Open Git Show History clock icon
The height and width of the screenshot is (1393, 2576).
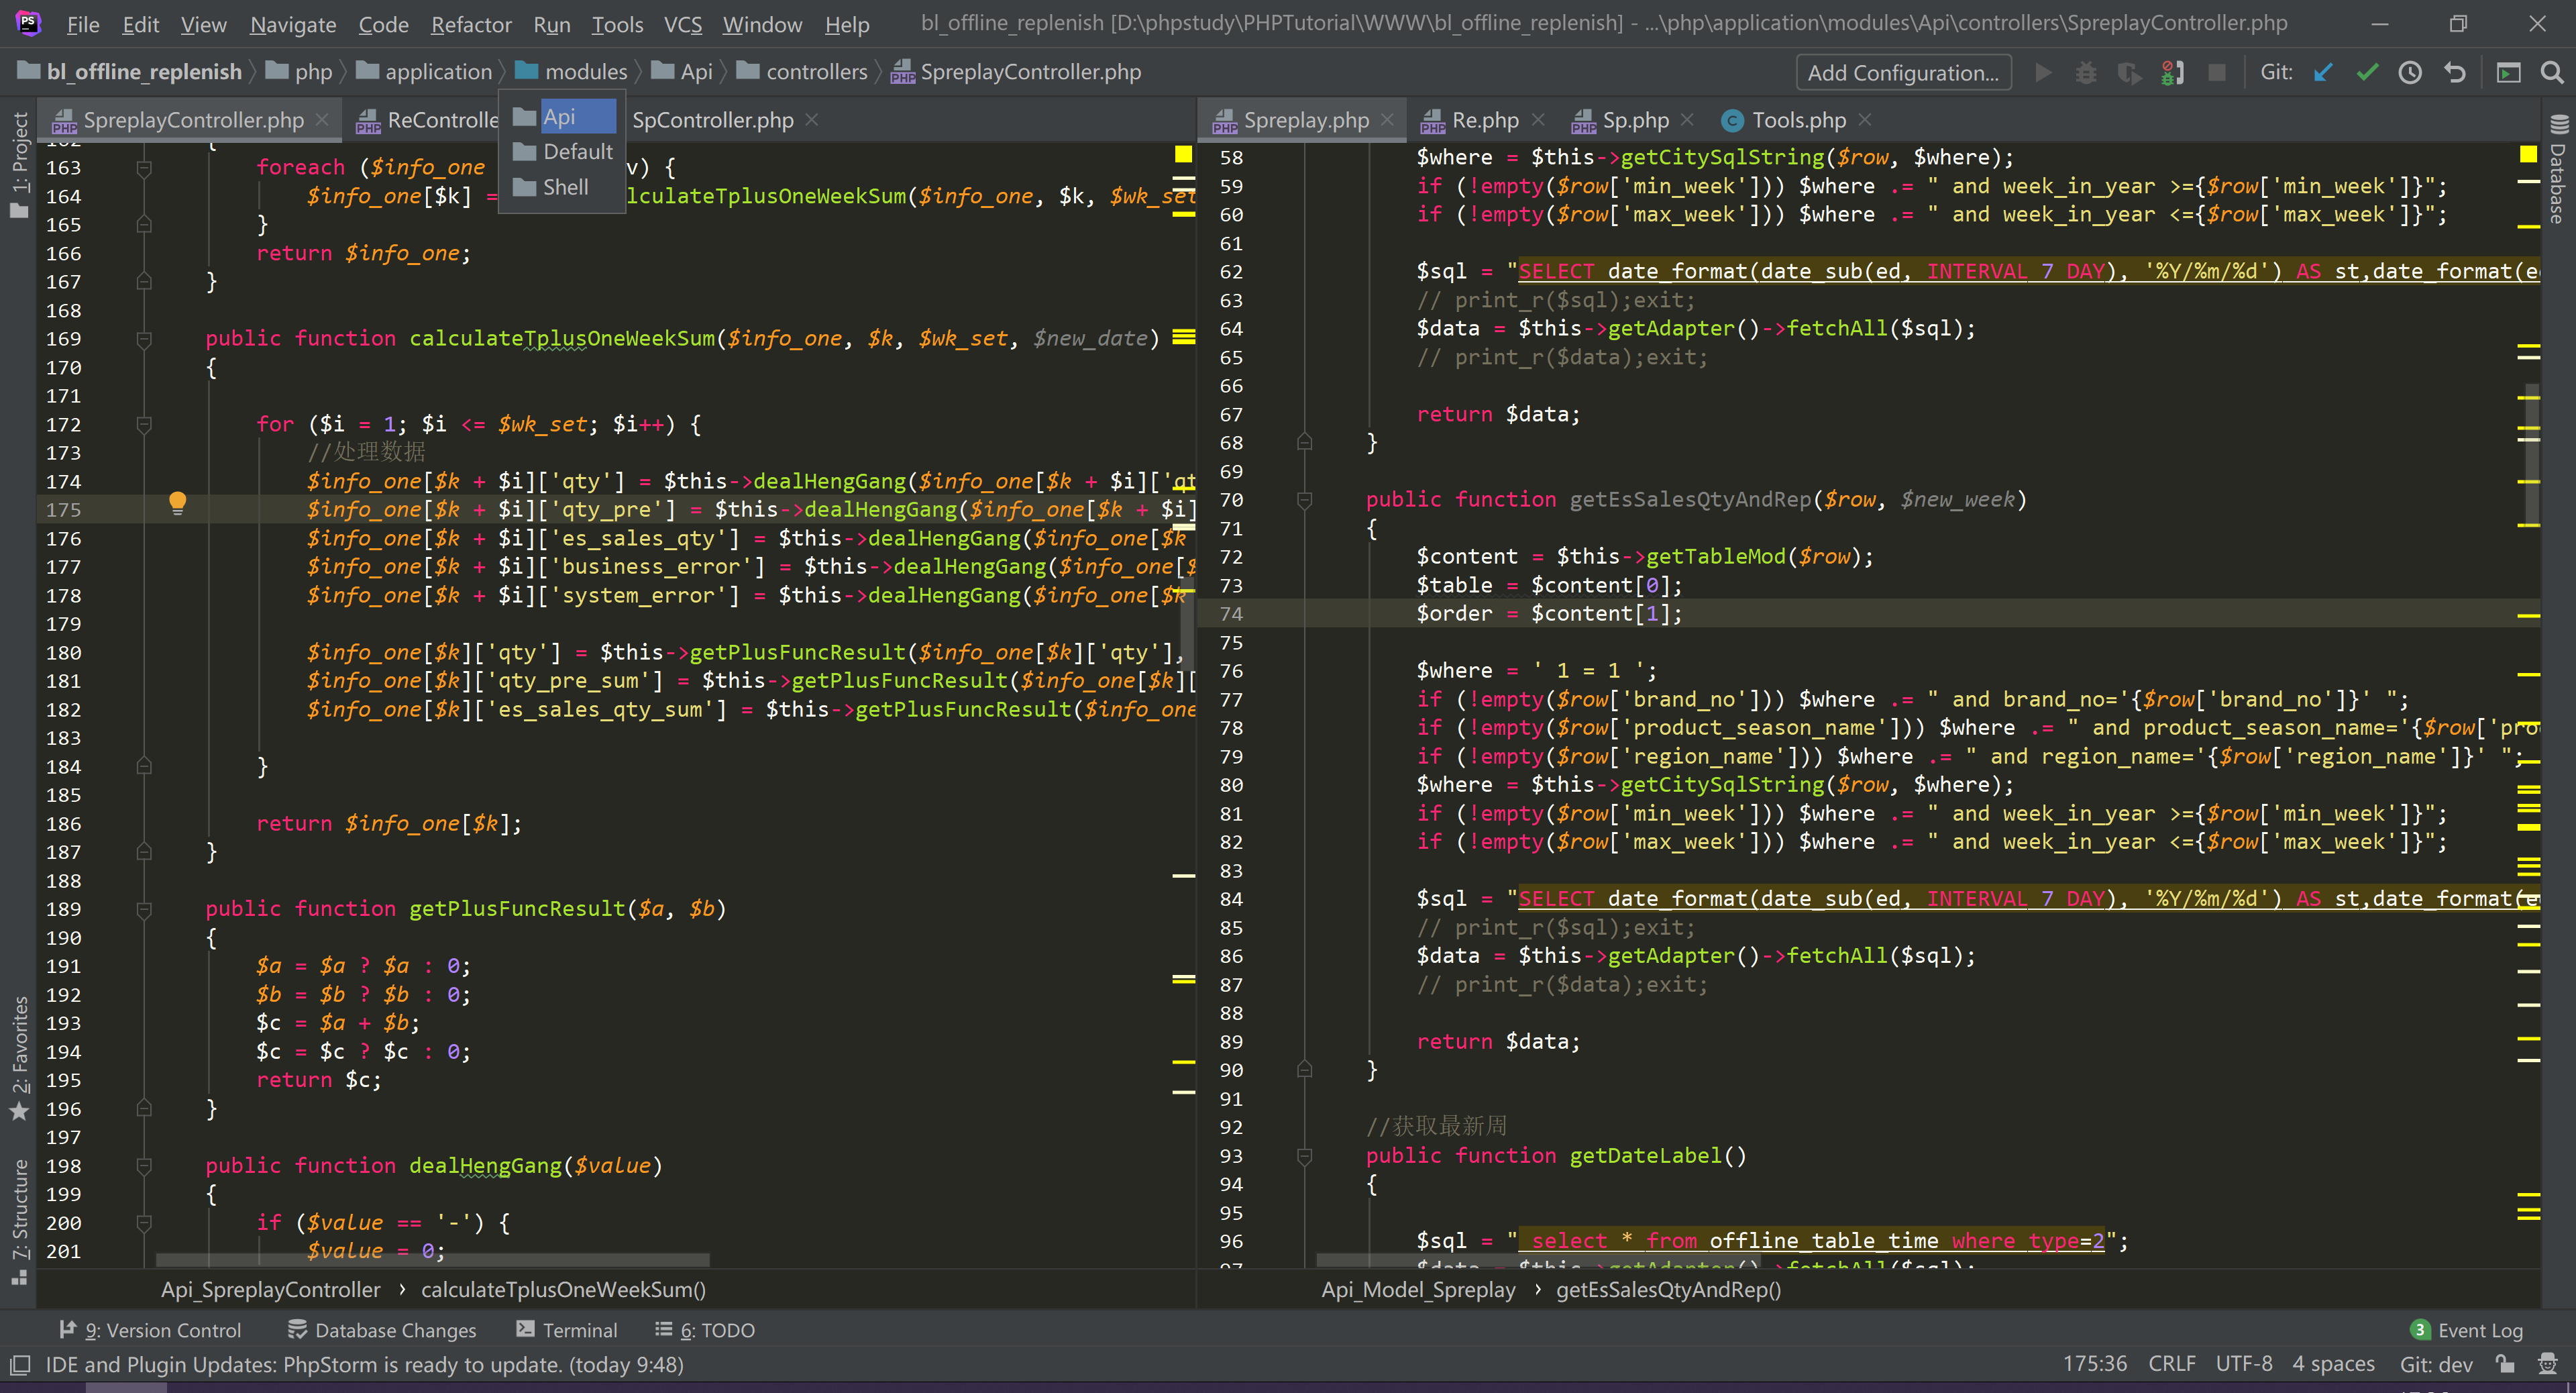tap(2410, 72)
